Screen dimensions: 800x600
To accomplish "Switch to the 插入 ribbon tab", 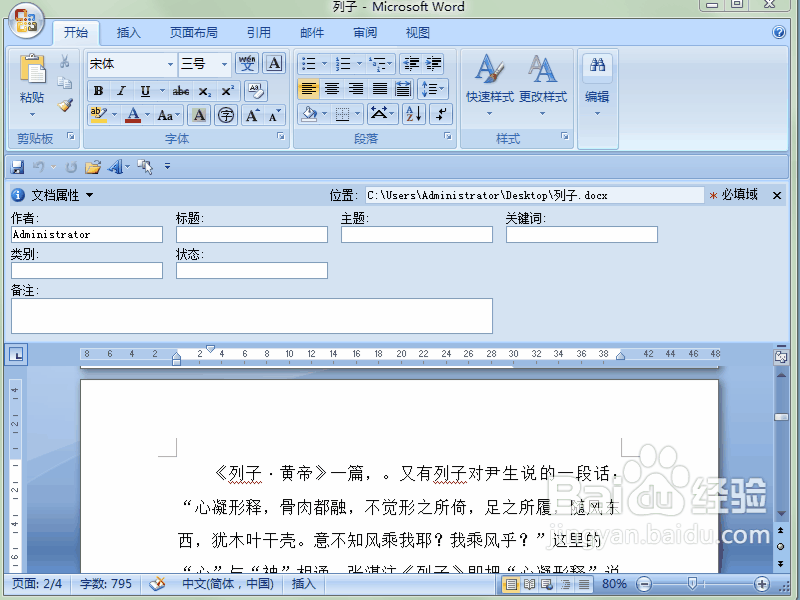I will tap(128, 32).
